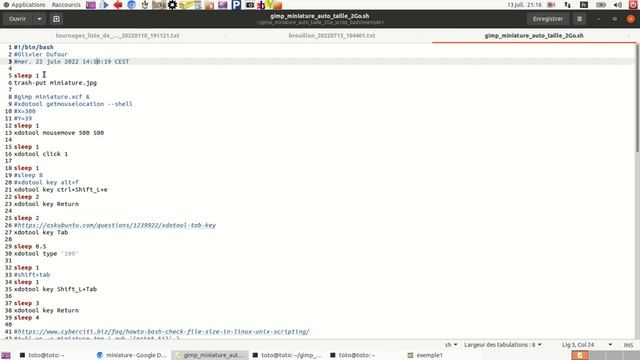
Task: Click the red left arrow launcher icon
Action: 118,5
